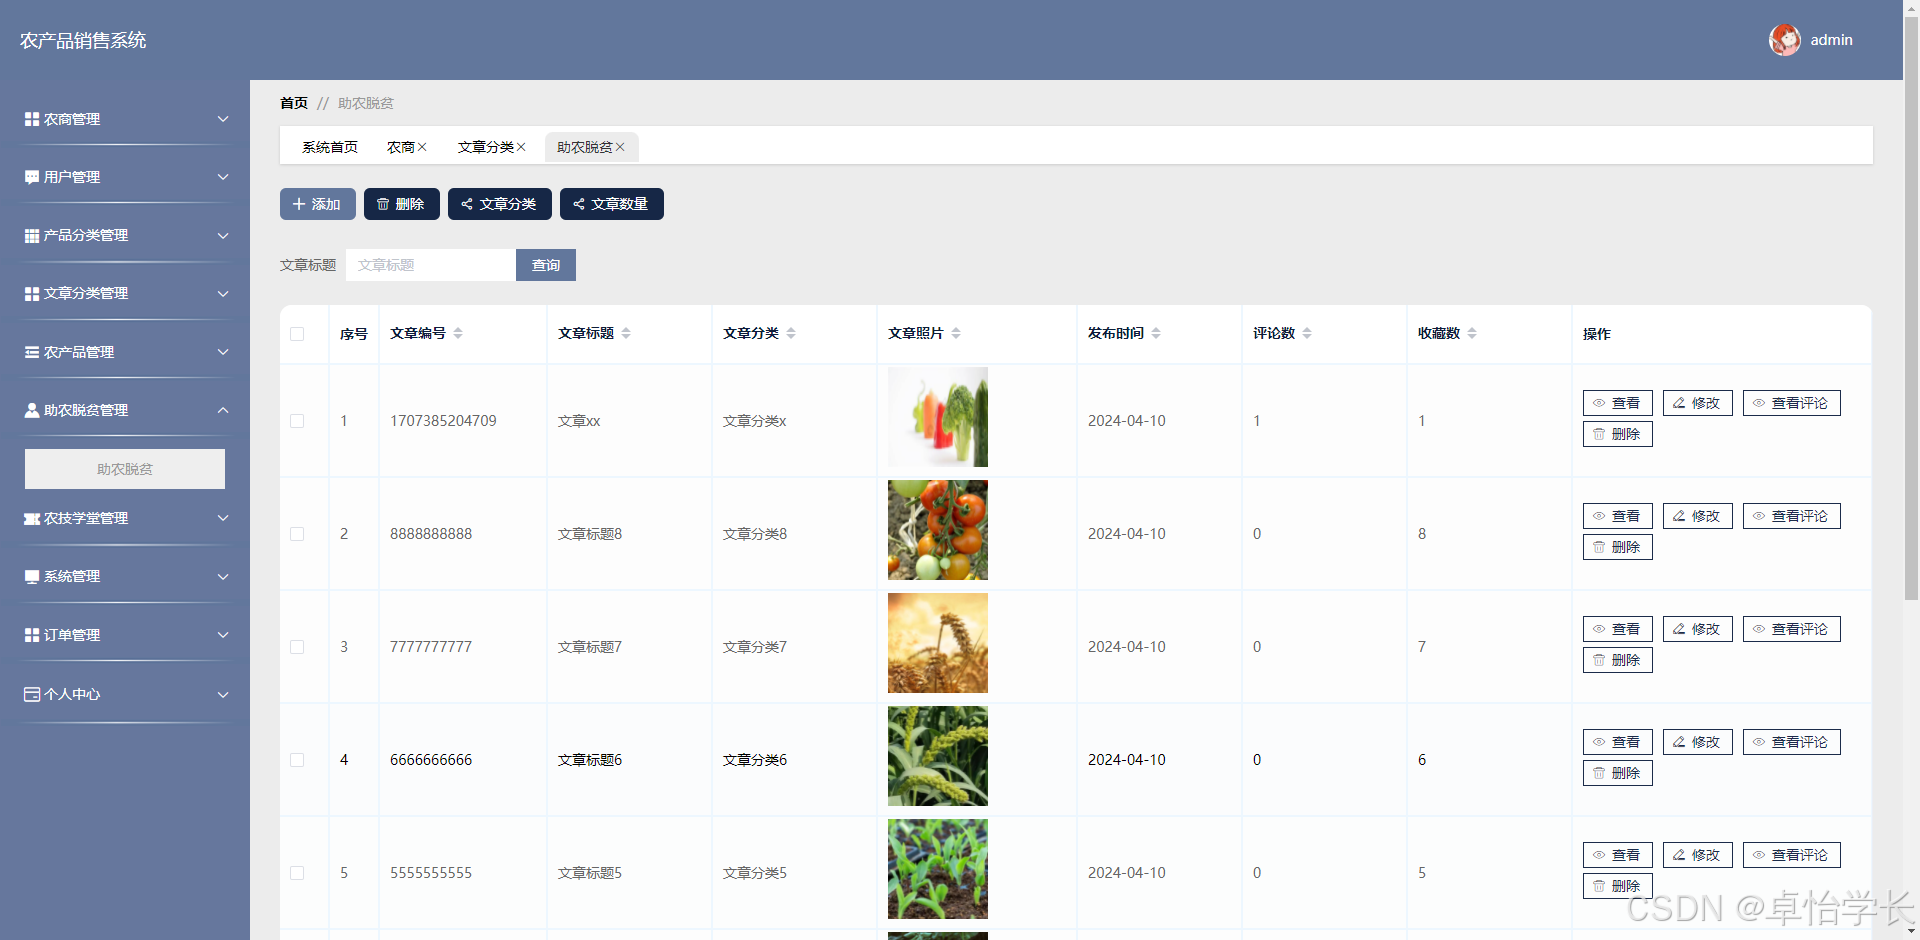
Task: Expand the 订单管理 sidebar menu
Action: 125,635
